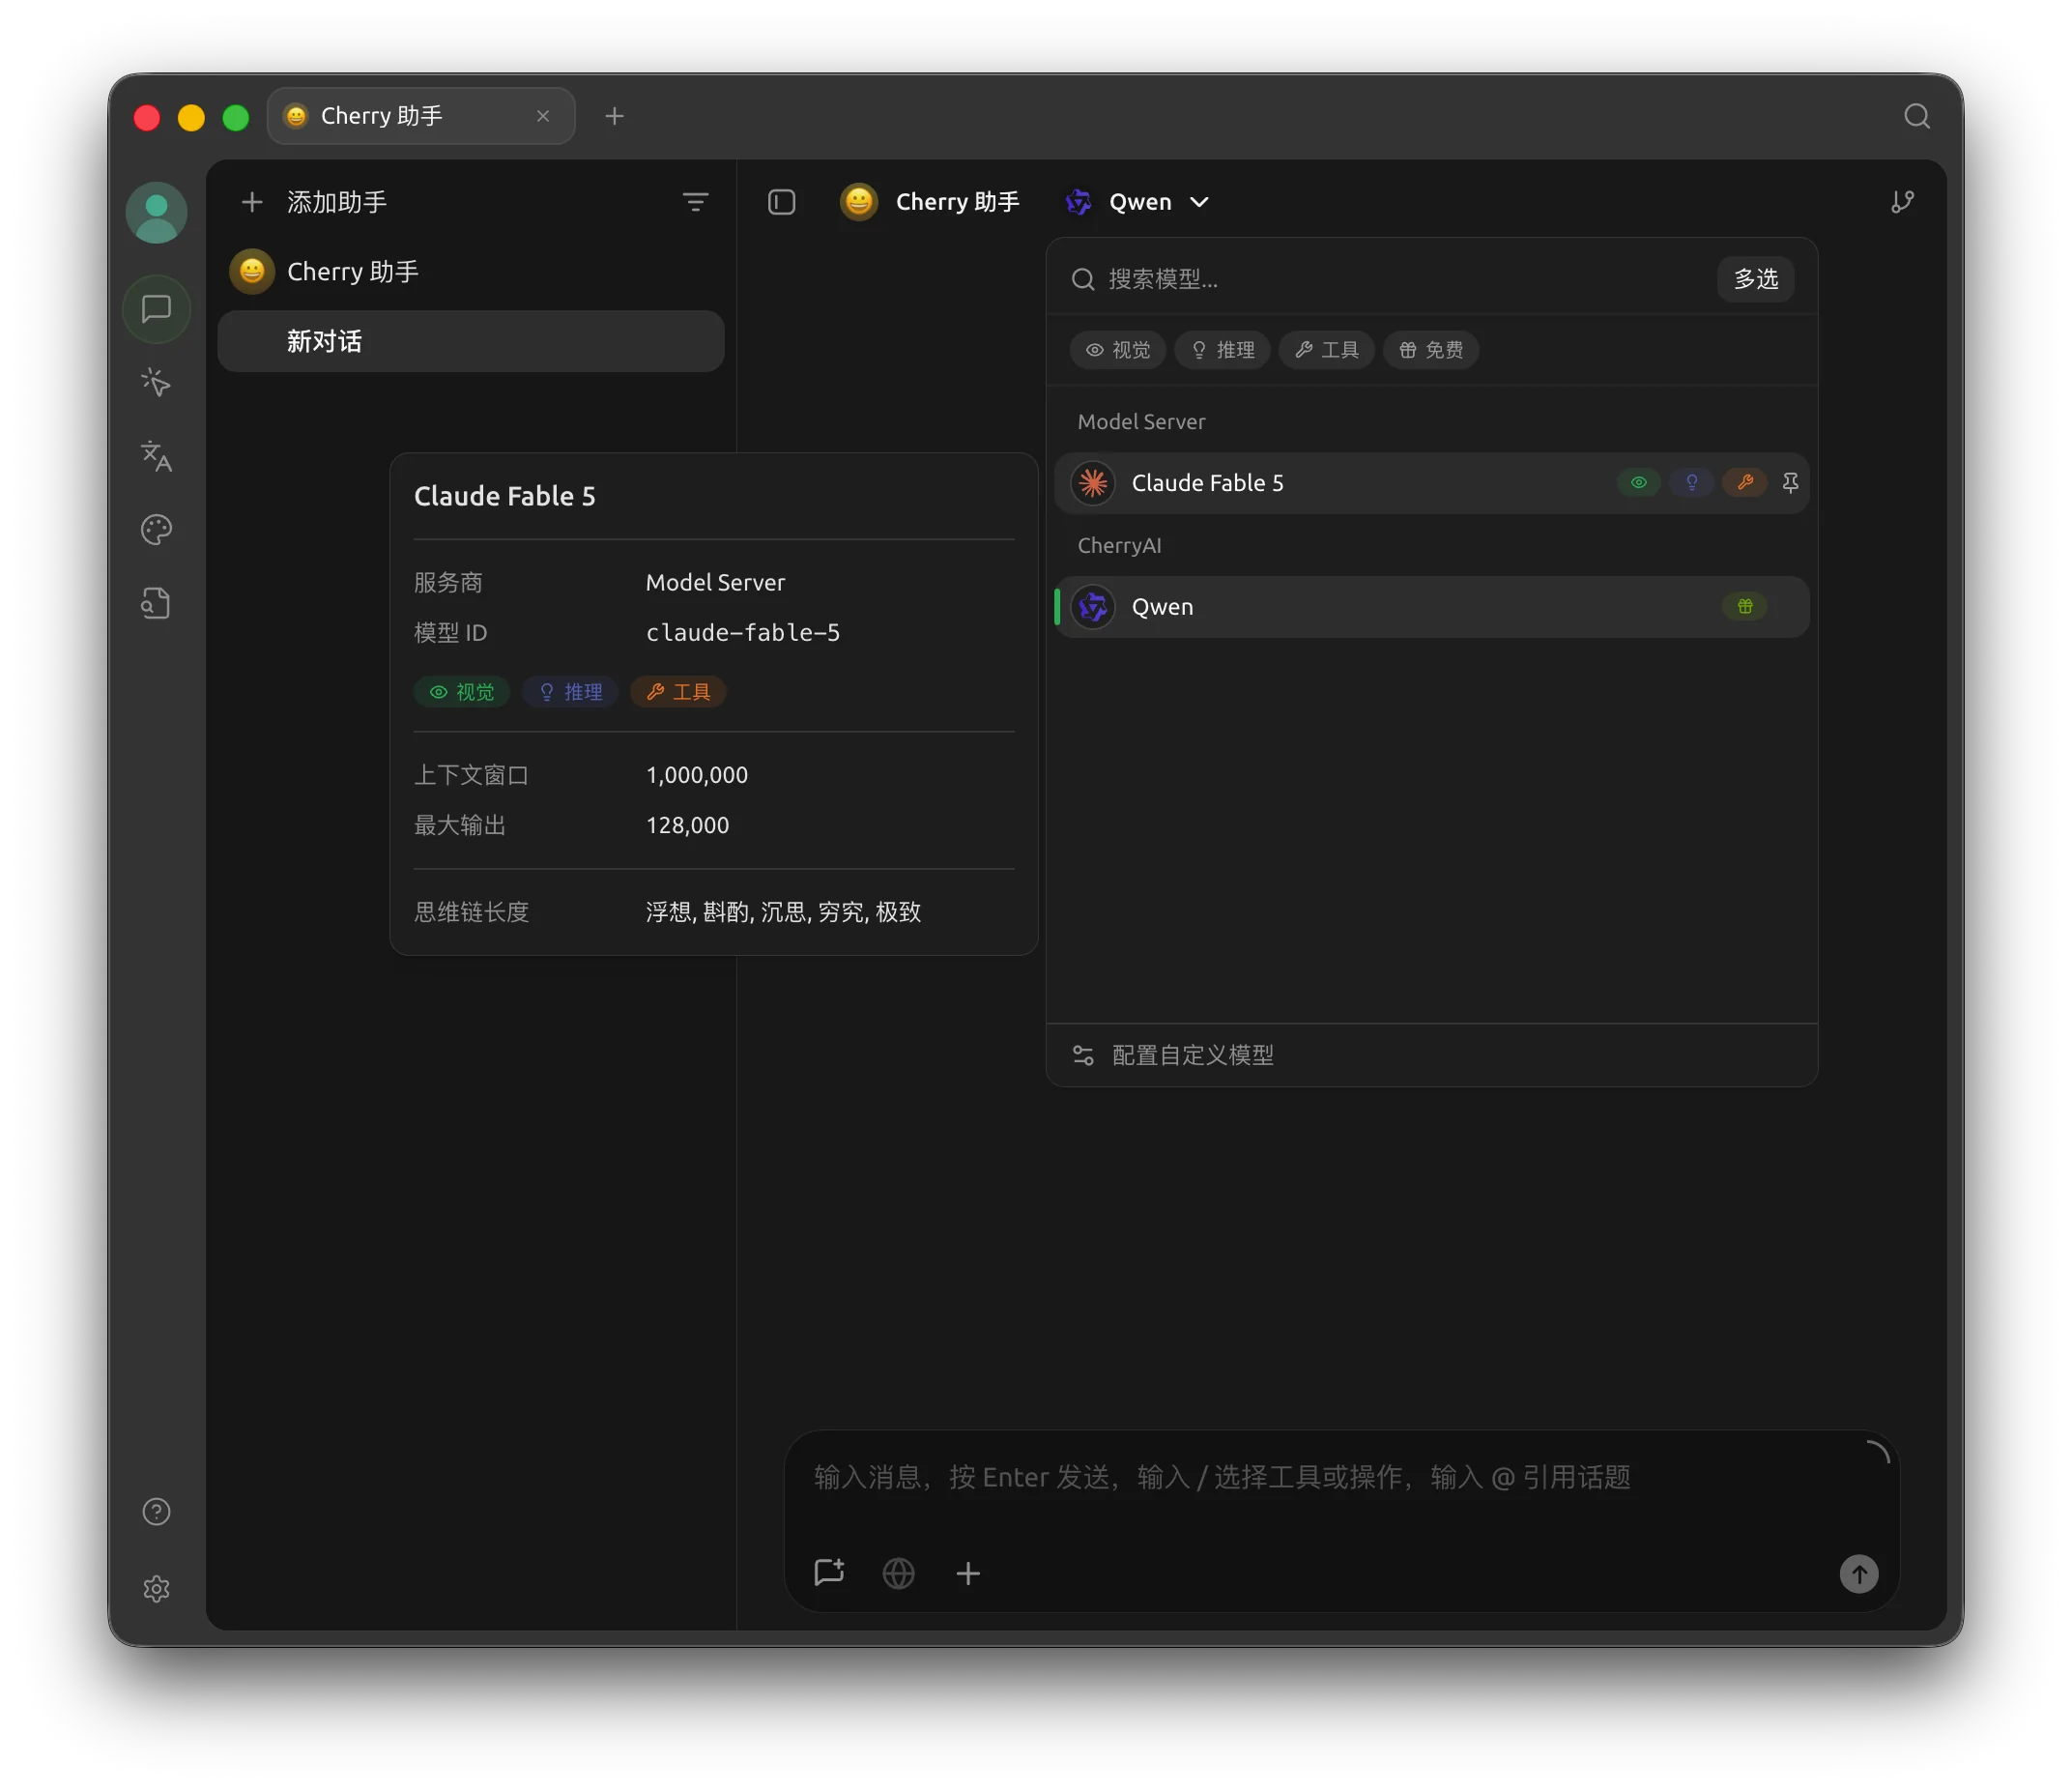Click the claude-fable-5 model ID text
The width and height of the screenshot is (2072, 1790).
[743, 633]
